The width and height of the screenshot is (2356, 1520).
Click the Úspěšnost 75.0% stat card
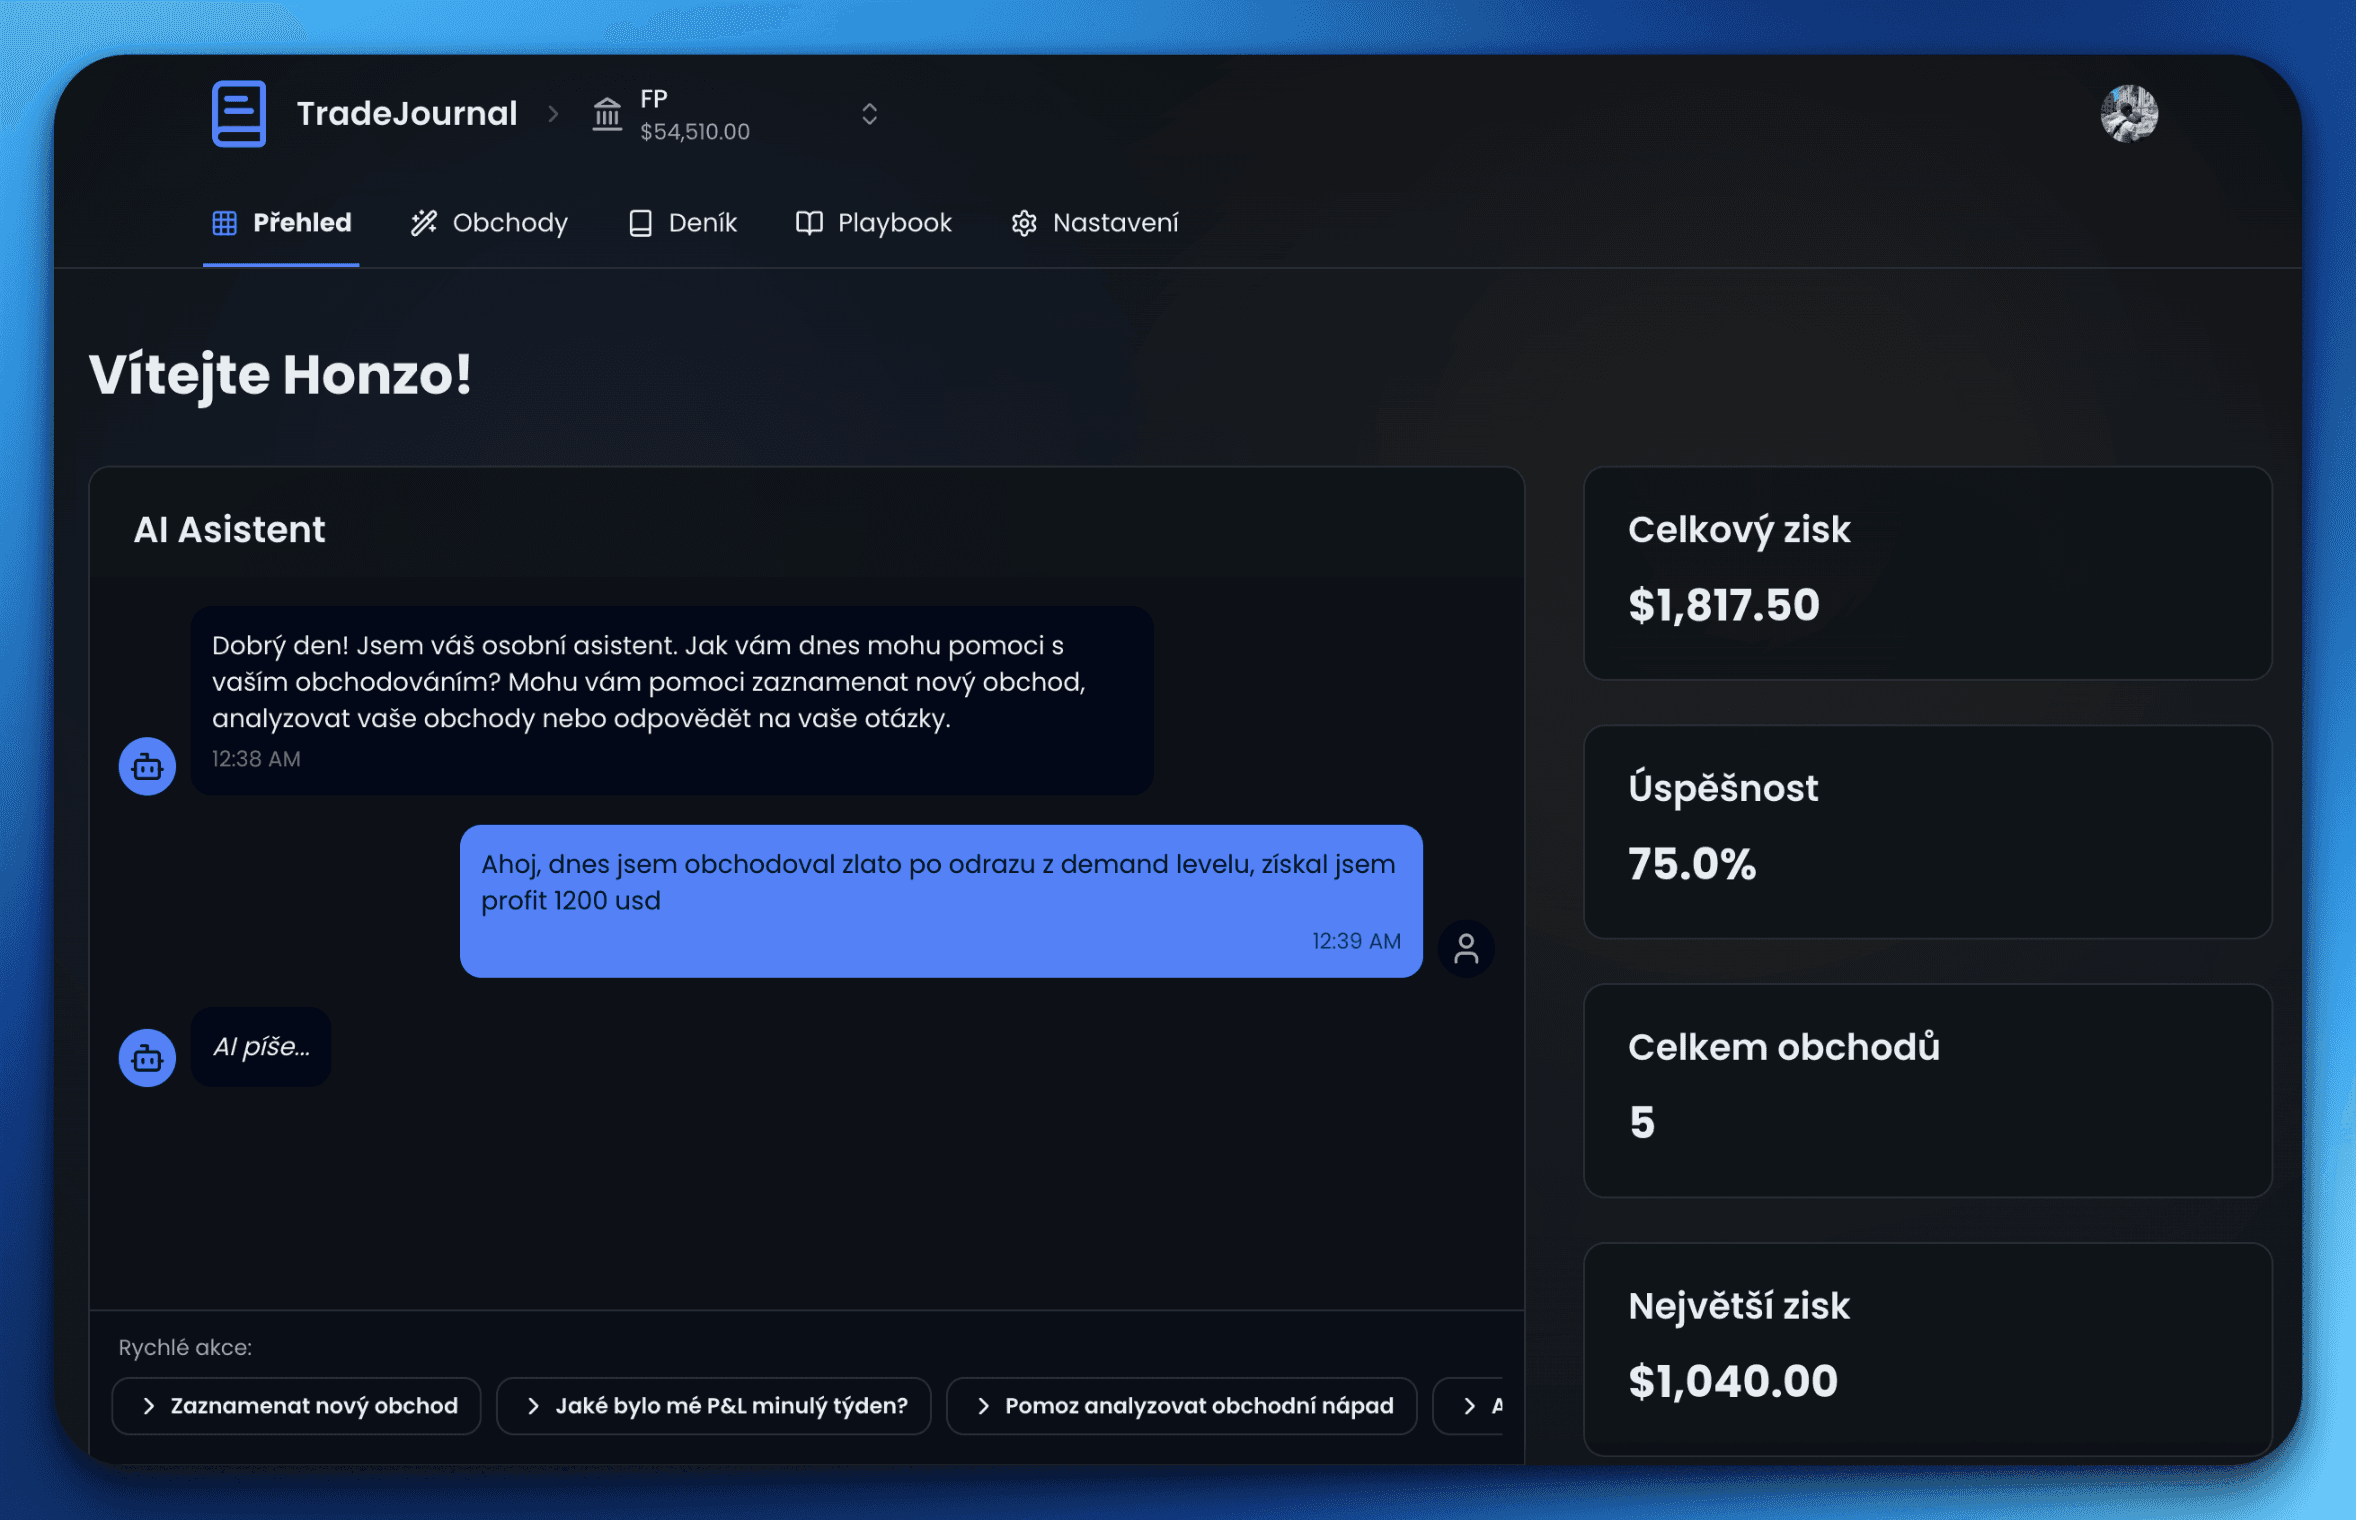tap(1927, 832)
